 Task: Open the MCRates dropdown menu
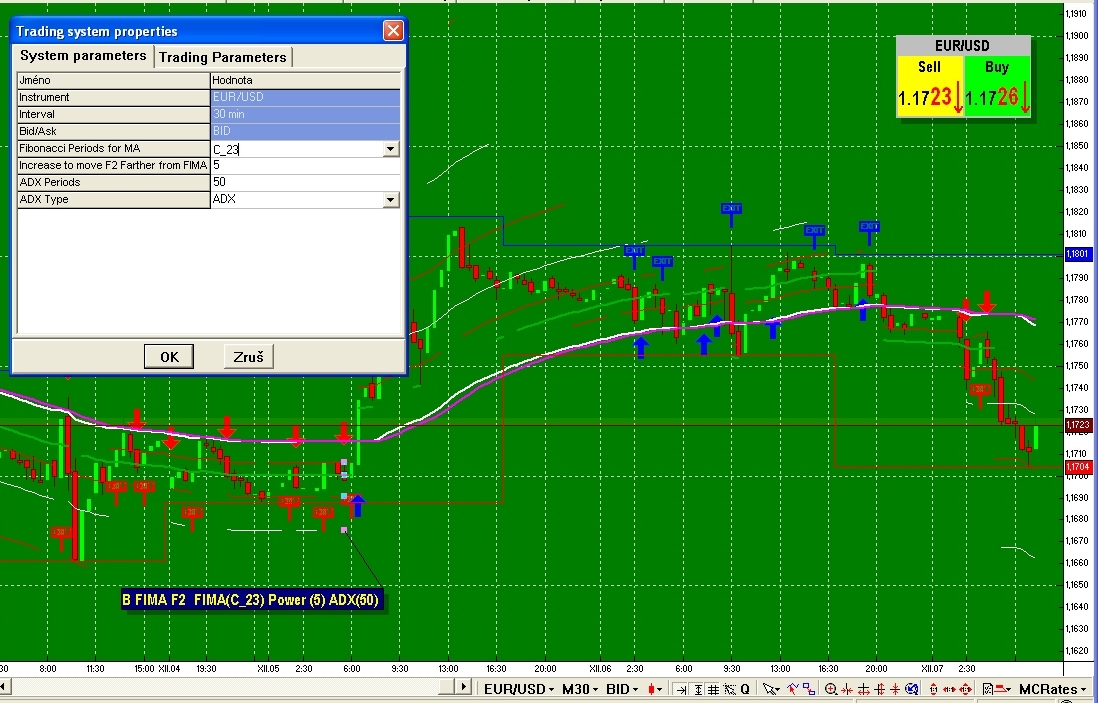1053,689
